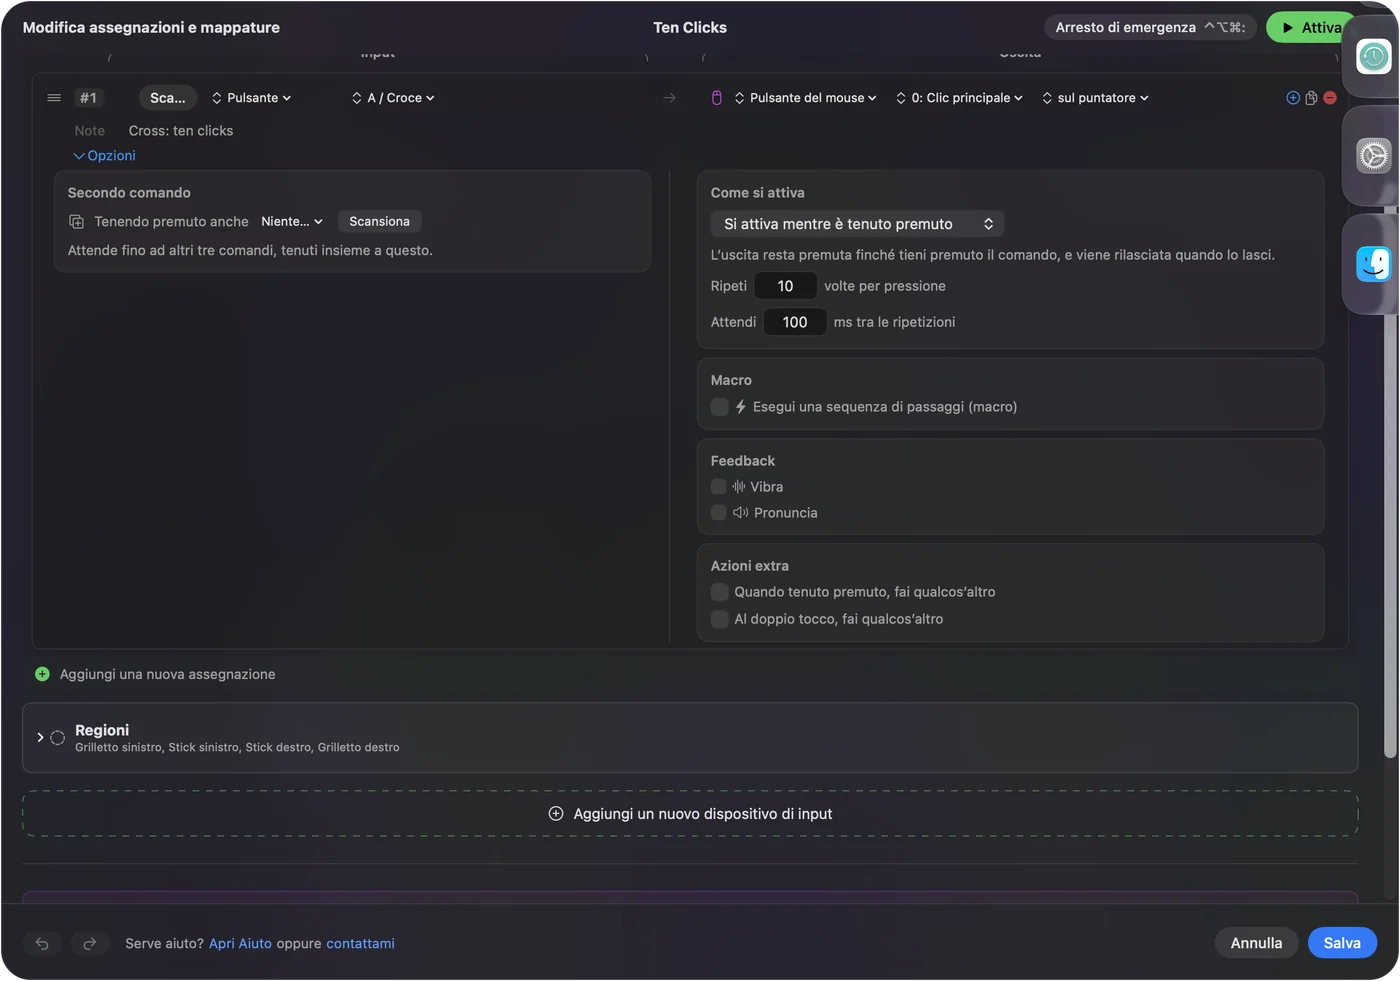1400x981 pixels.
Task: Click the Attendi milliseconds field showing 100
Action: tap(795, 322)
